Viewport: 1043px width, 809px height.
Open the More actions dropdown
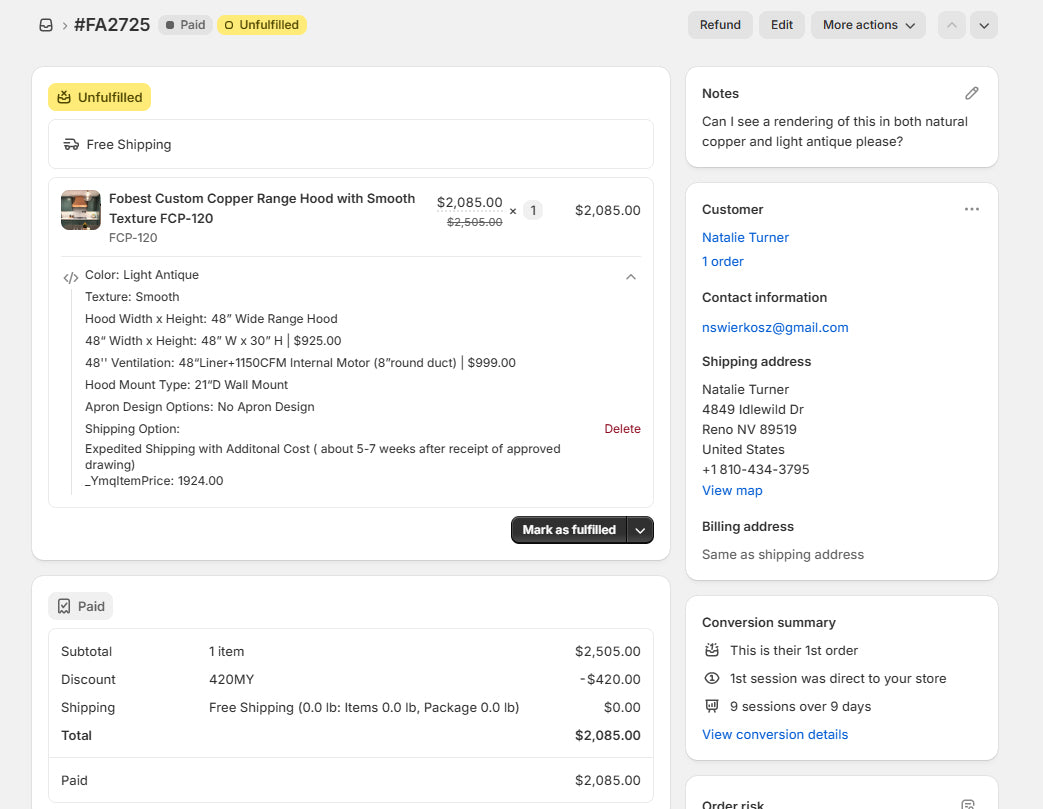(x=868, y=25)
